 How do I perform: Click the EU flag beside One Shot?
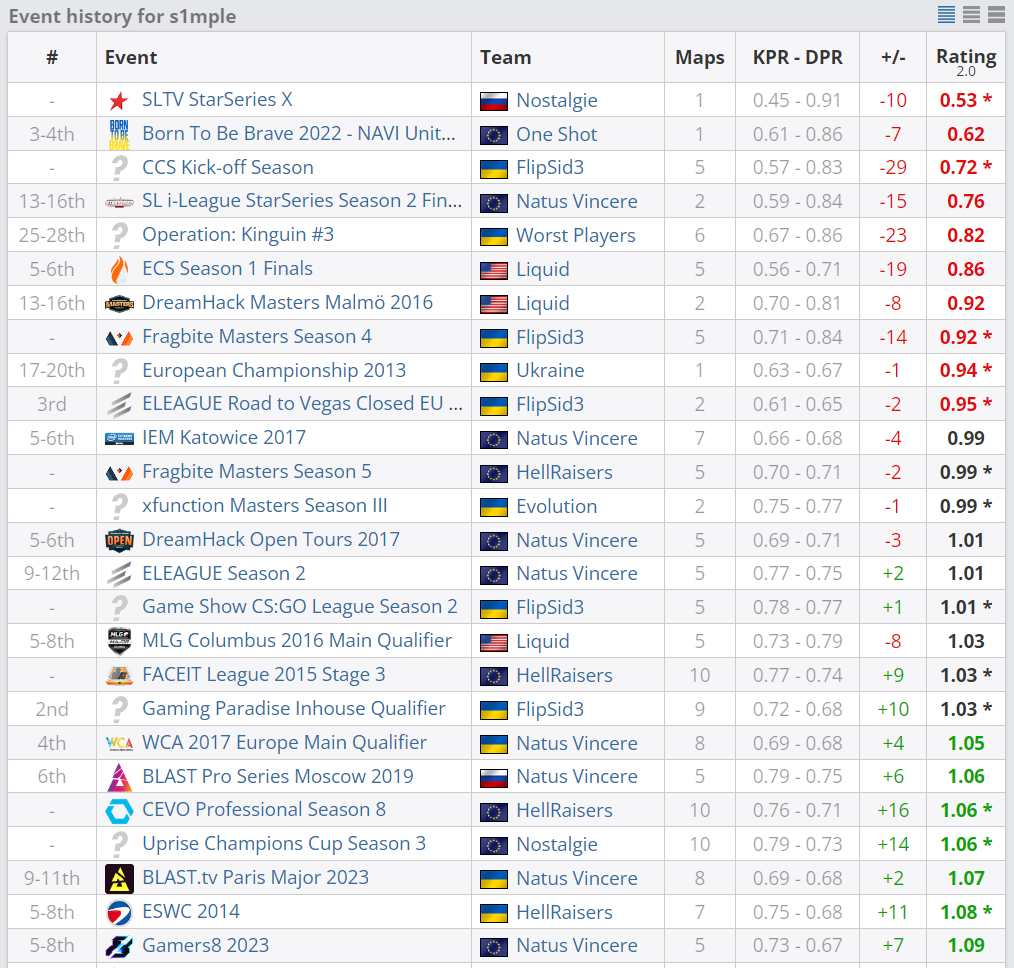(x=493, y=134)
